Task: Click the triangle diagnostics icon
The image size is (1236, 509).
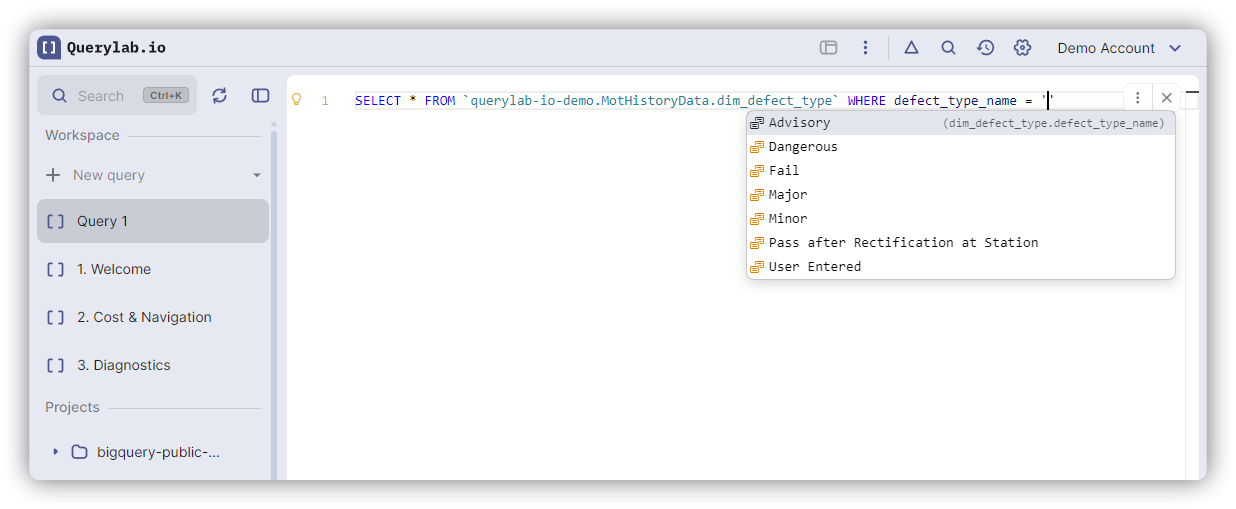Action: click(x=911, y=47)
